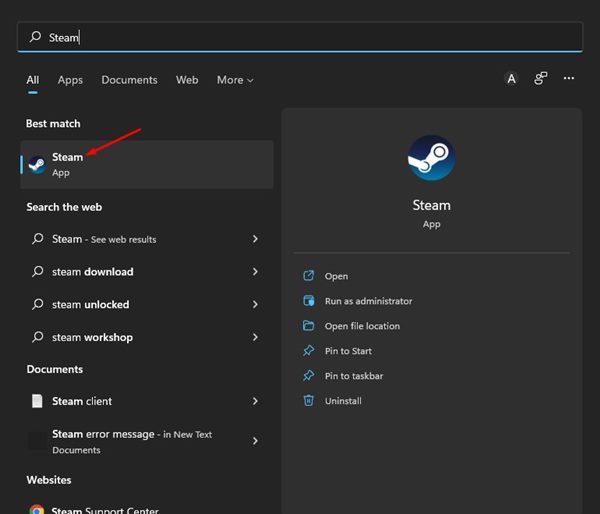Choose Pin to Start option

coord(348,351)
